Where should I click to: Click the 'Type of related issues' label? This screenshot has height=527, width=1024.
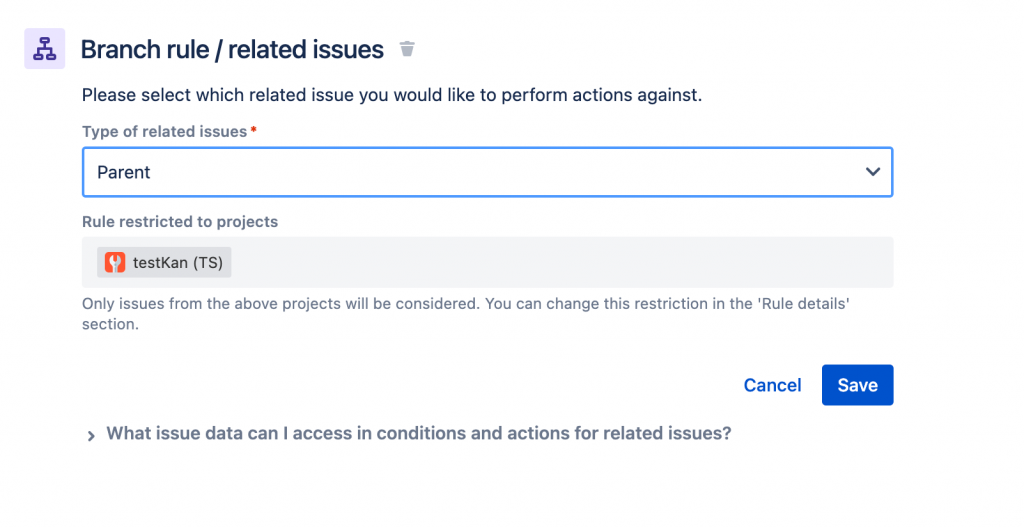point(164,132)
